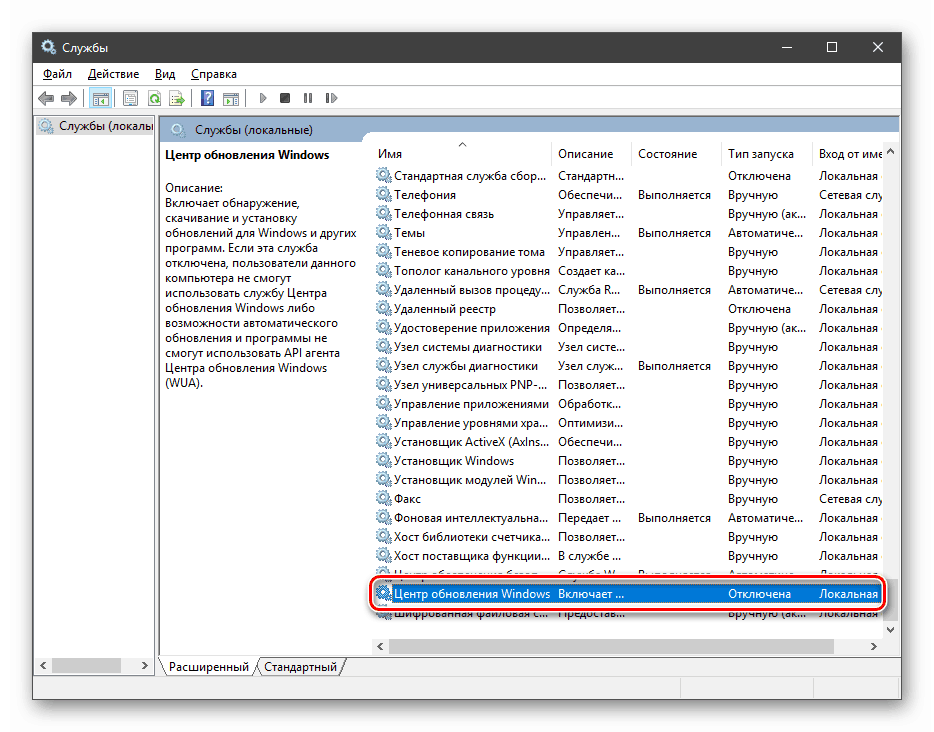The image size is (934, 732).
Task: Click the left tree pane scroll right arrow
Action: 144,665
